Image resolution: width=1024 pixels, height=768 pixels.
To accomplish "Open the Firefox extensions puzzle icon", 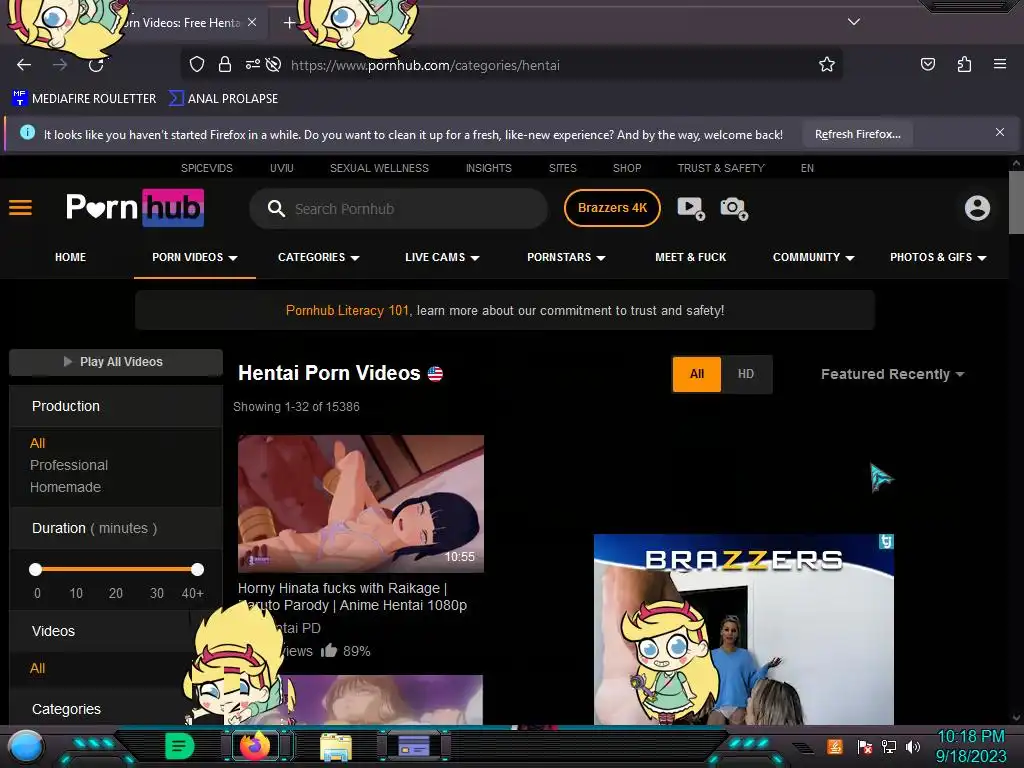I will point(964,64).
